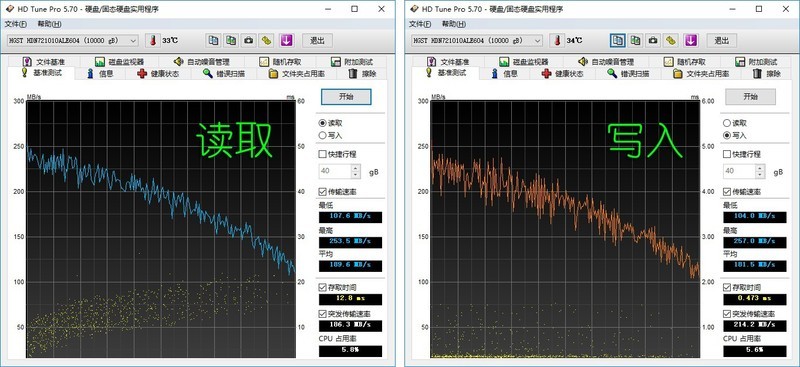Image resolution: width=800 pixels, height=367 pixels.
Task: Uncheck 突发传输速率 in read-test window
Action: (x=322, y=314)
